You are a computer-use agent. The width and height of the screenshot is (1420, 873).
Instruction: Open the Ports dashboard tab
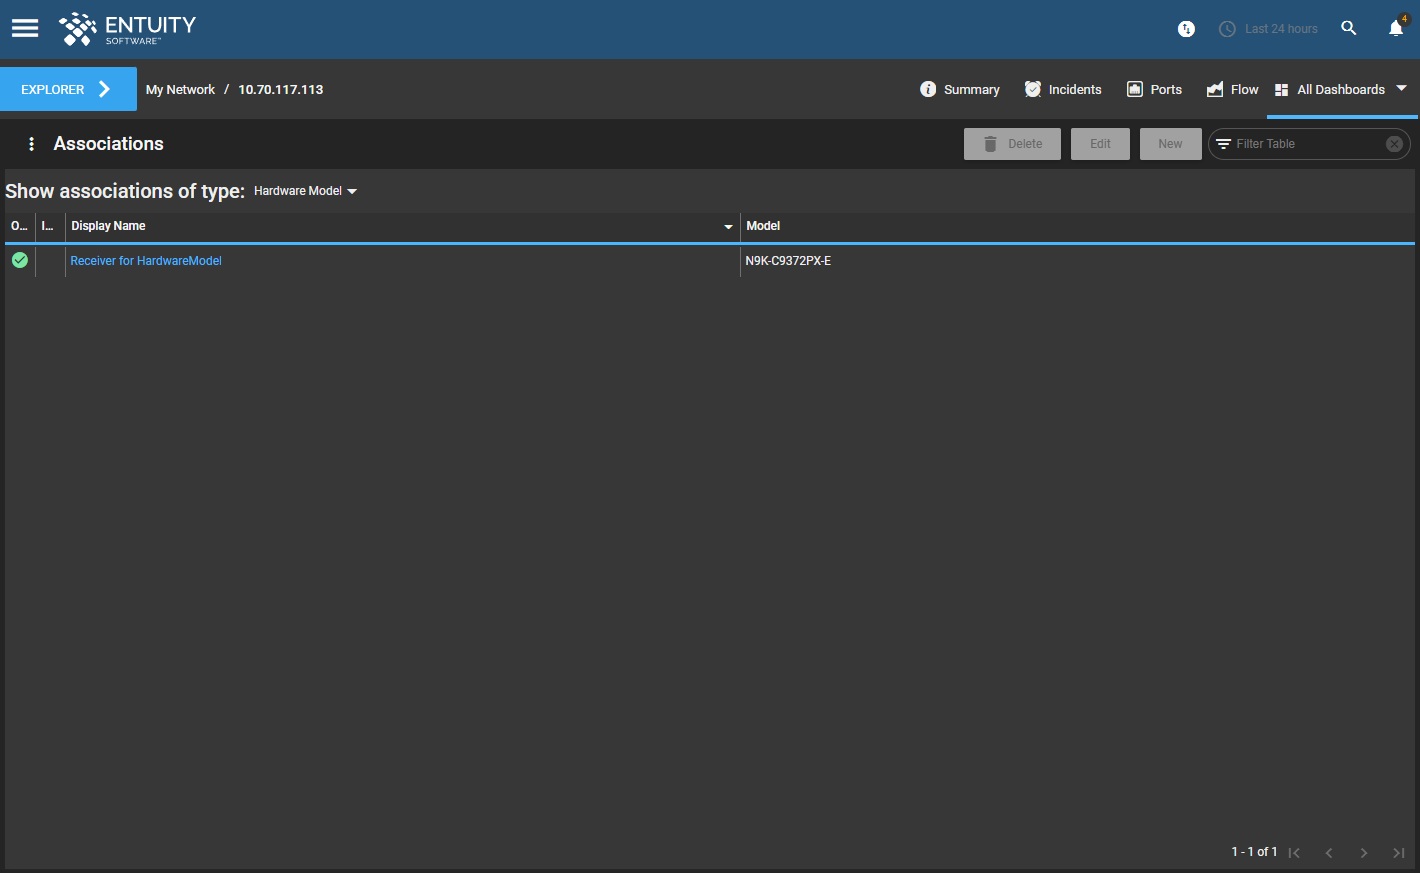[x=1154, y=89]
